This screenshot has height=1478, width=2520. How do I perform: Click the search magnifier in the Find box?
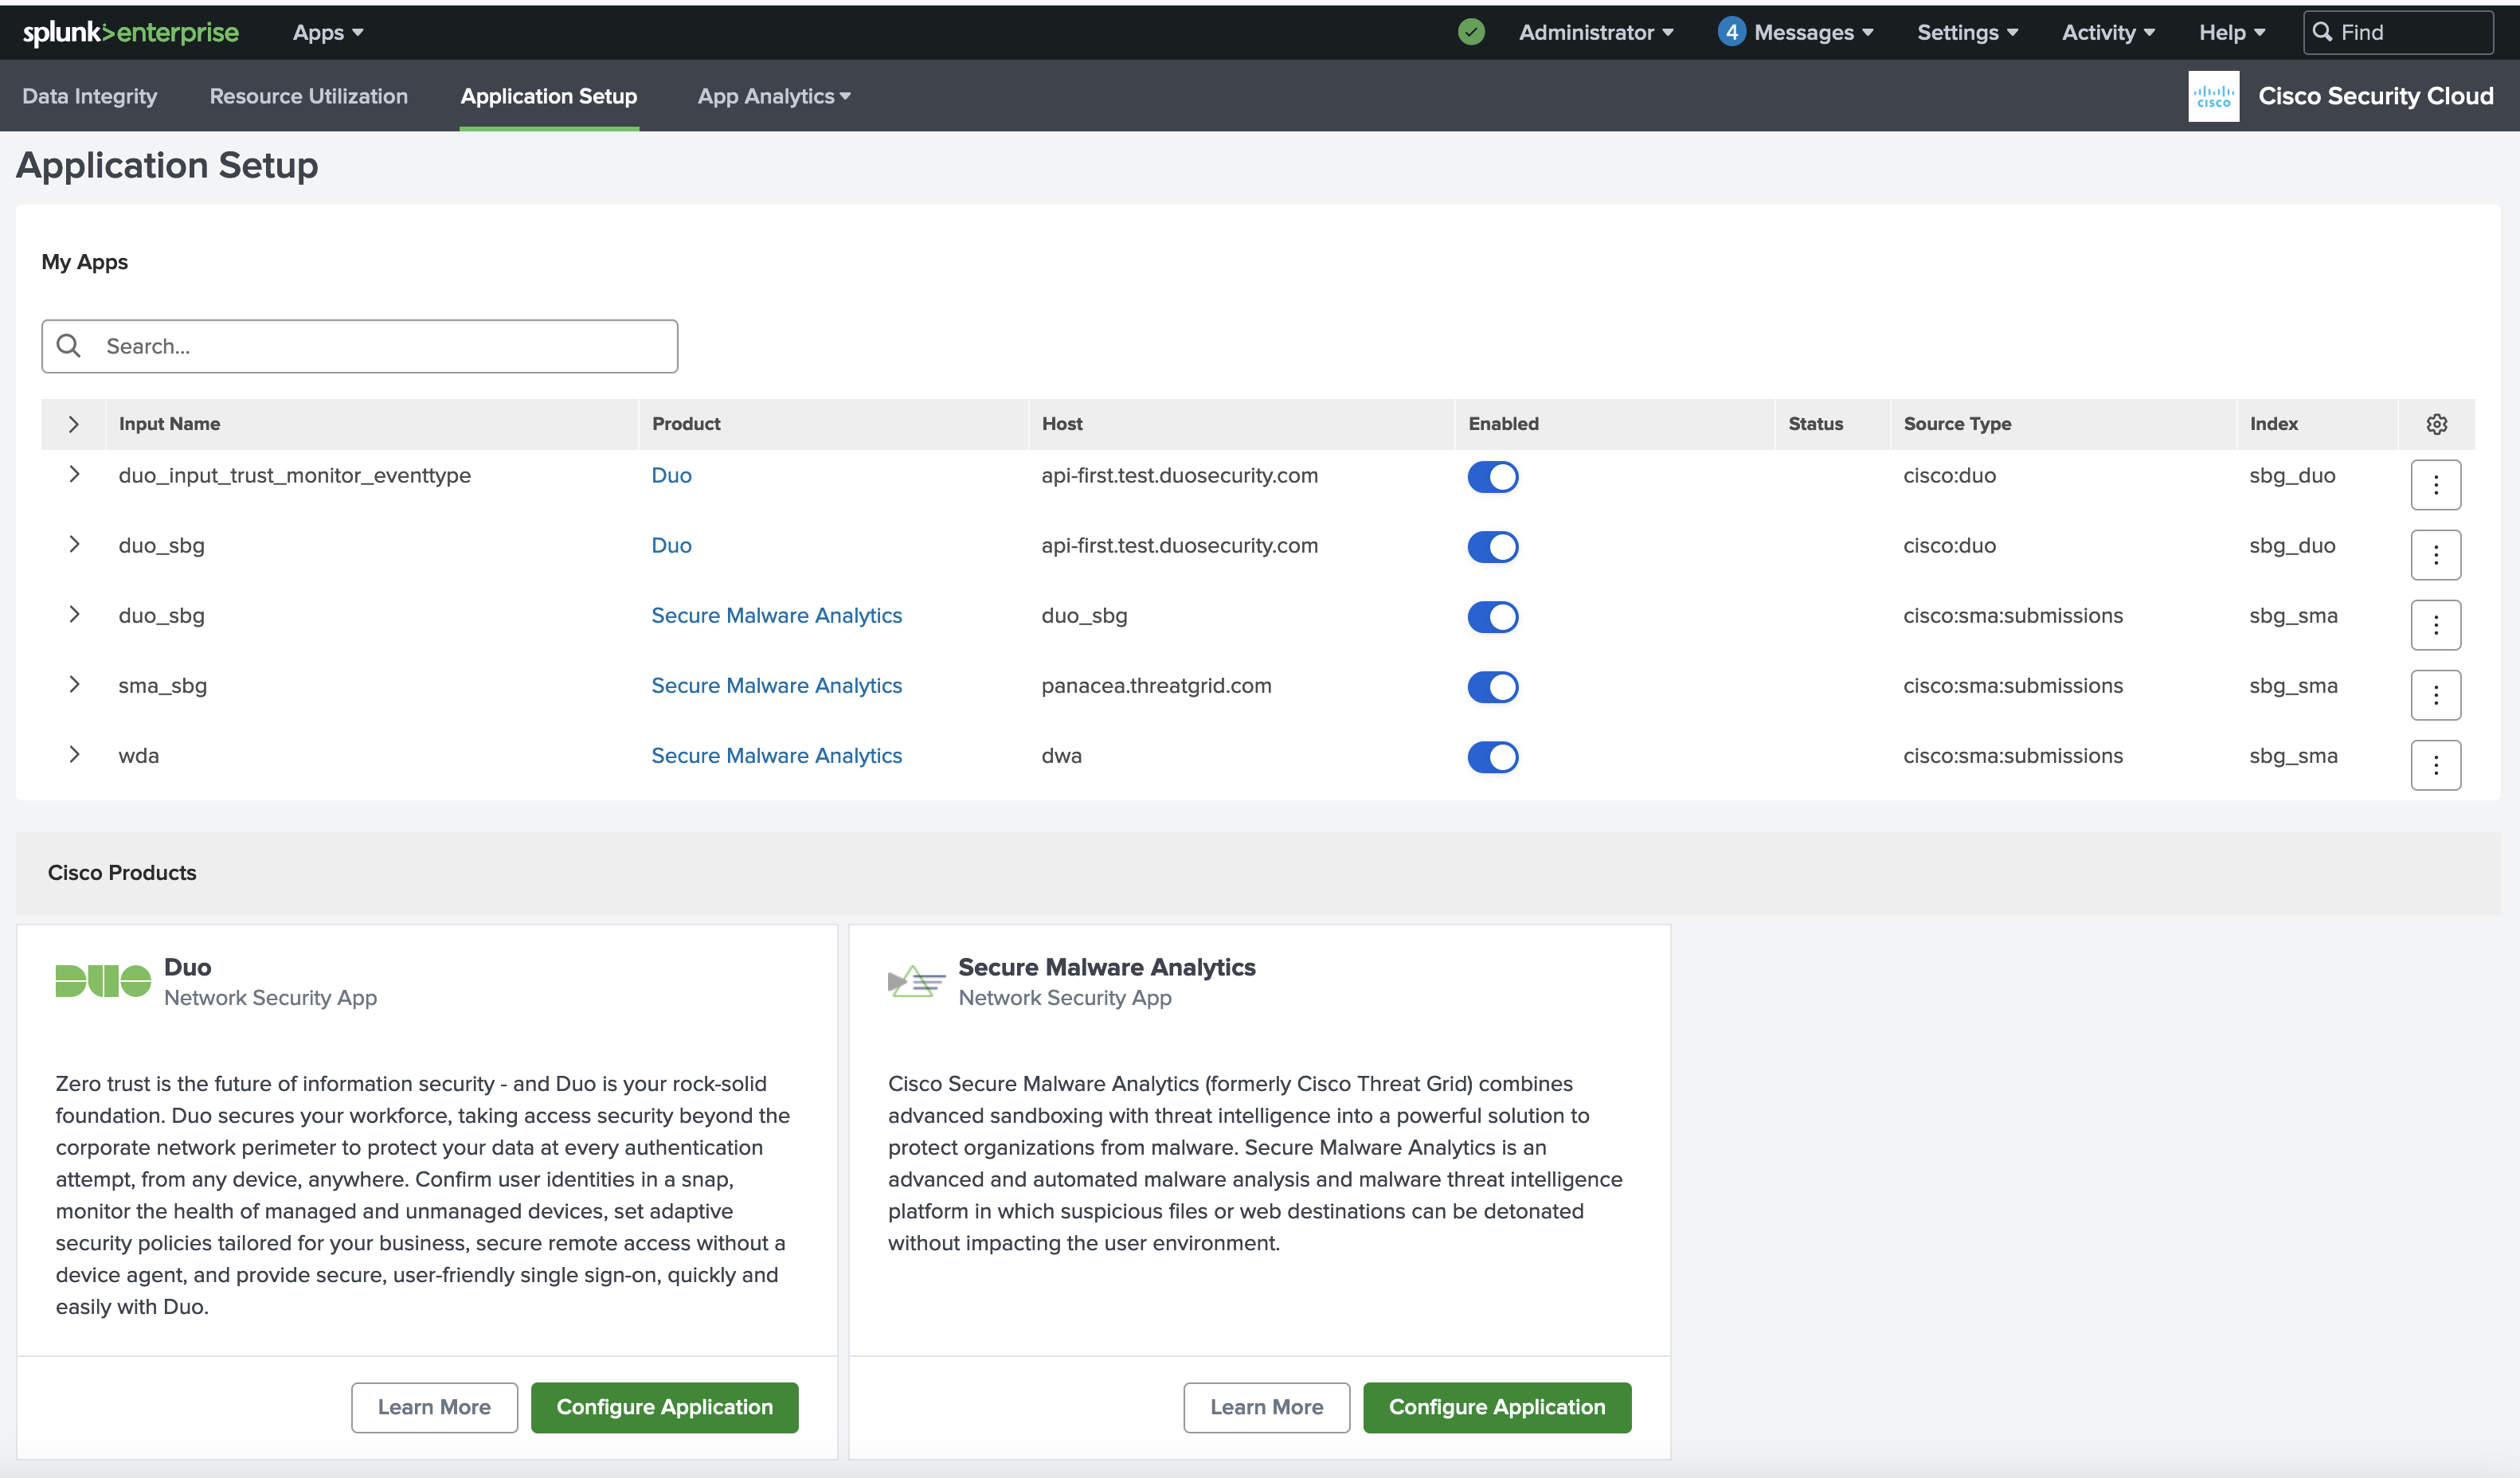[x=2324, y=32]
